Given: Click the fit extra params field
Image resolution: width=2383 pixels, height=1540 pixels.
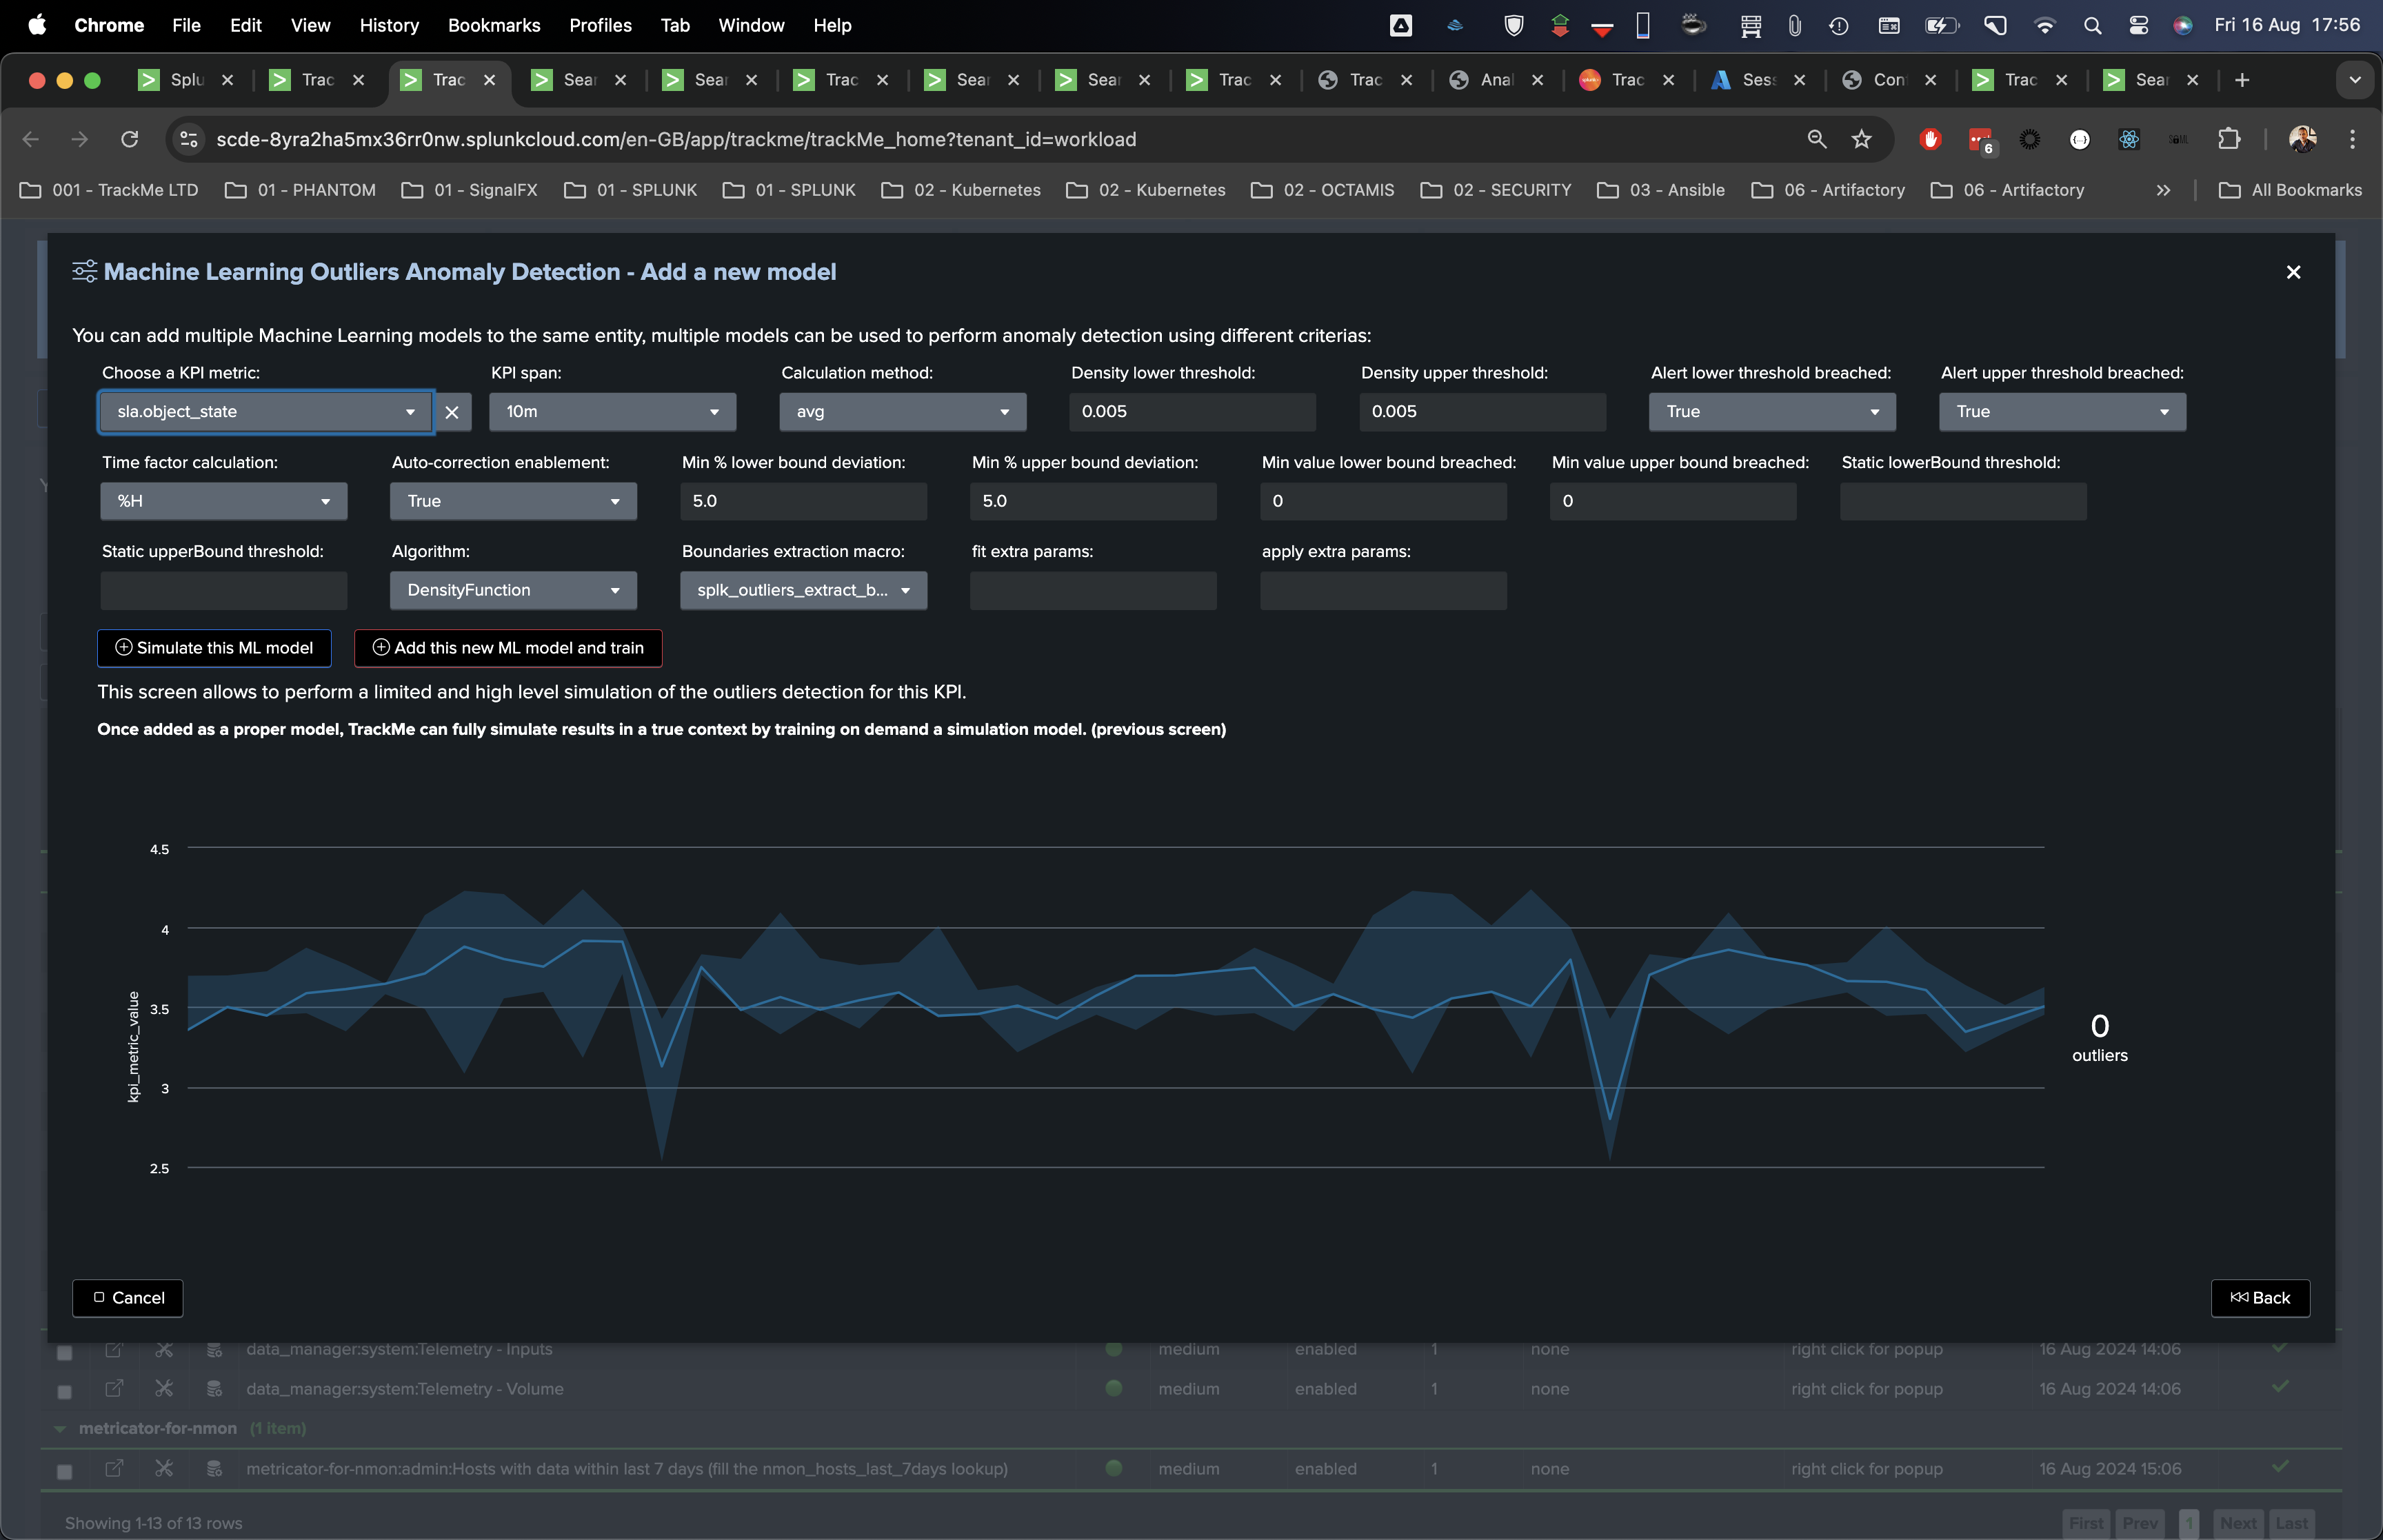Looking at the screenshot, I should [1093, 590].
